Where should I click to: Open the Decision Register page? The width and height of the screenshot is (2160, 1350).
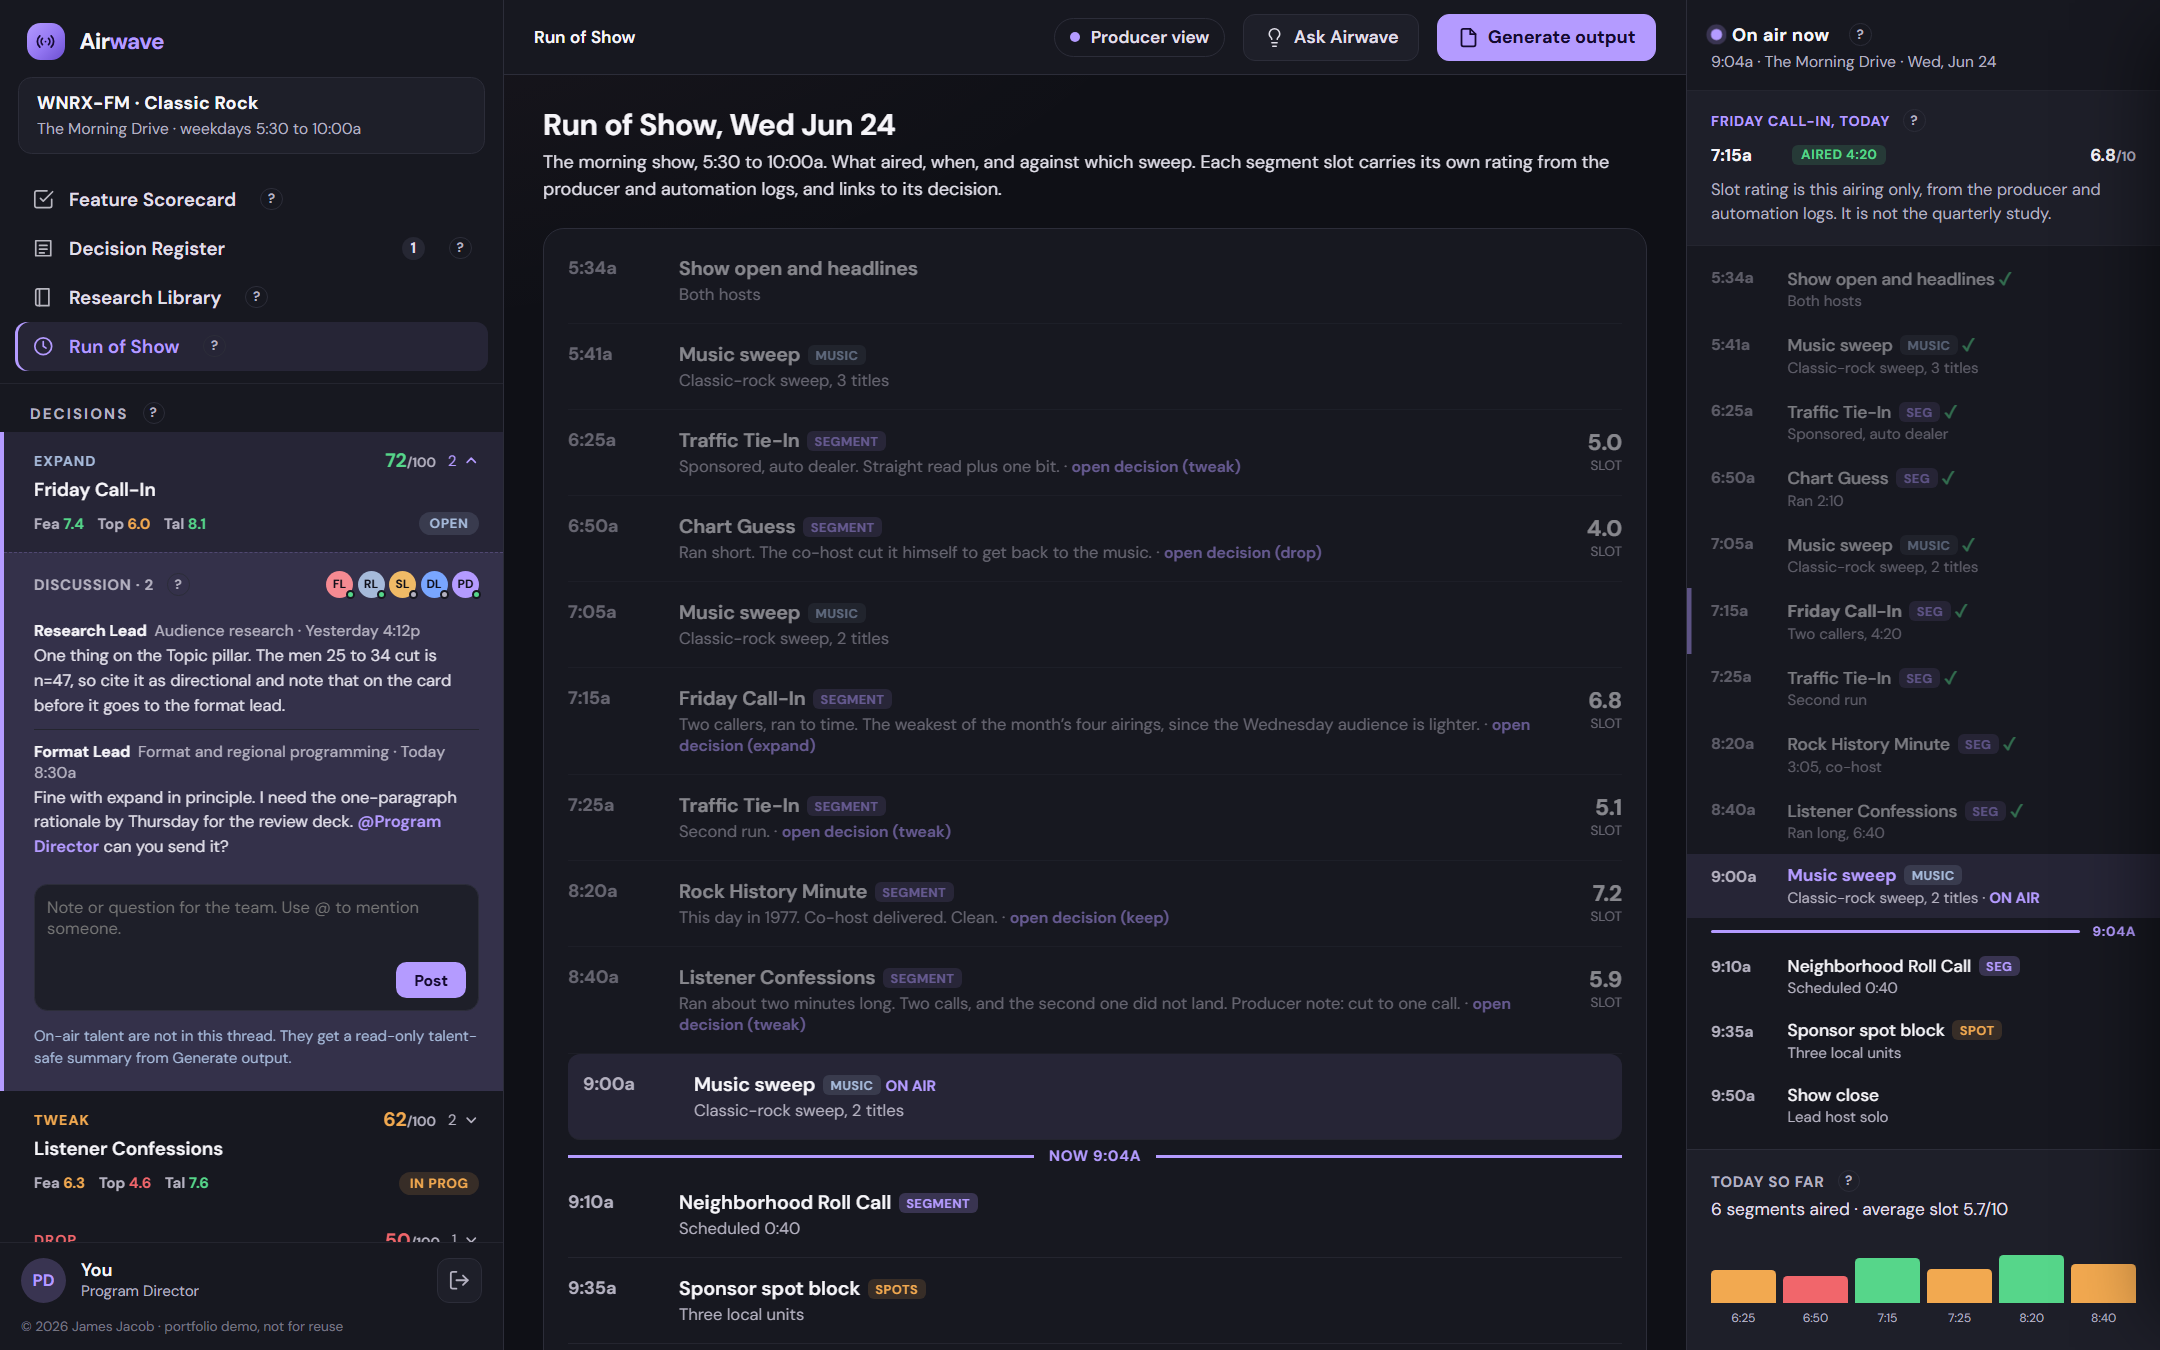147,248
